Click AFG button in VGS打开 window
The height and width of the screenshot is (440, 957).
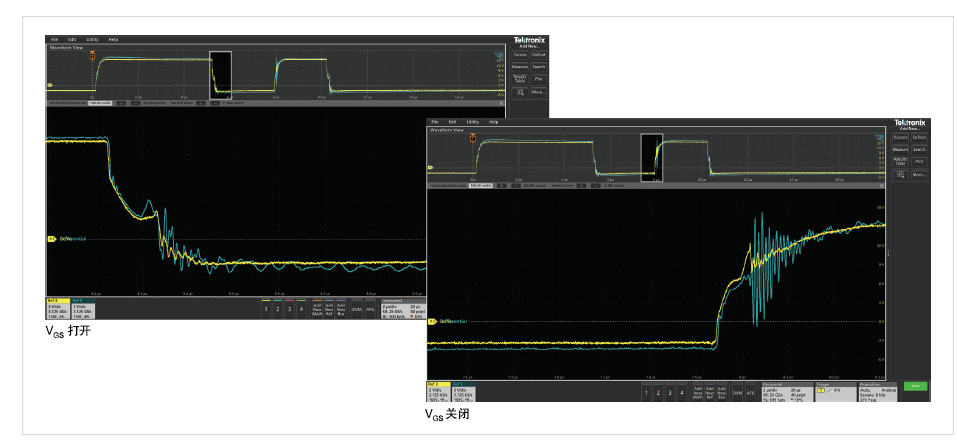(x=370, y=309)
